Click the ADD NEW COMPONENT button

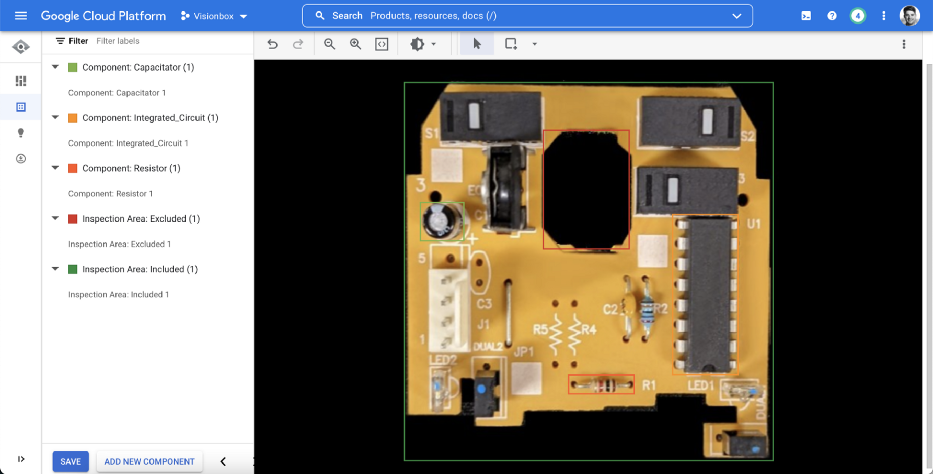[x=149, y=461]
